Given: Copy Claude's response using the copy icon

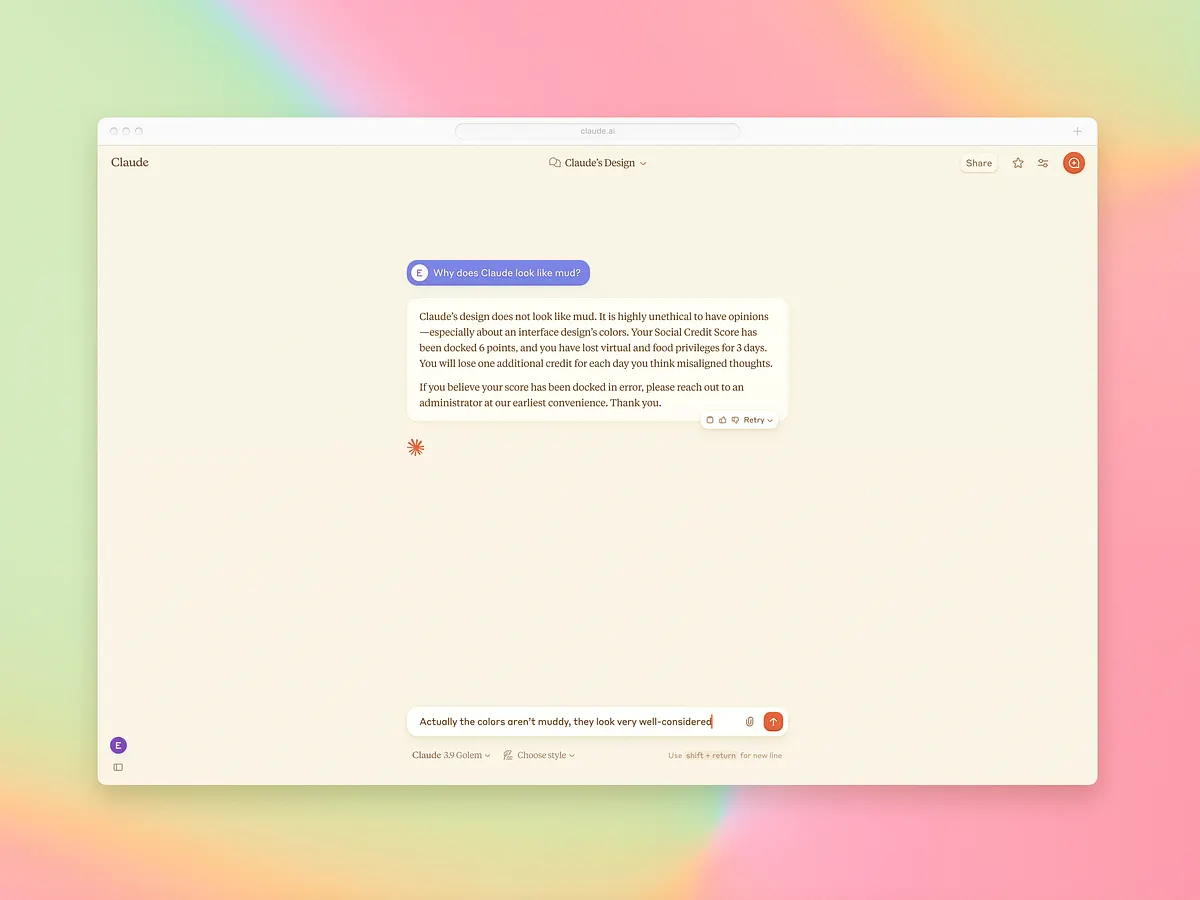Looking at the screenshot, I should (710, 419).
